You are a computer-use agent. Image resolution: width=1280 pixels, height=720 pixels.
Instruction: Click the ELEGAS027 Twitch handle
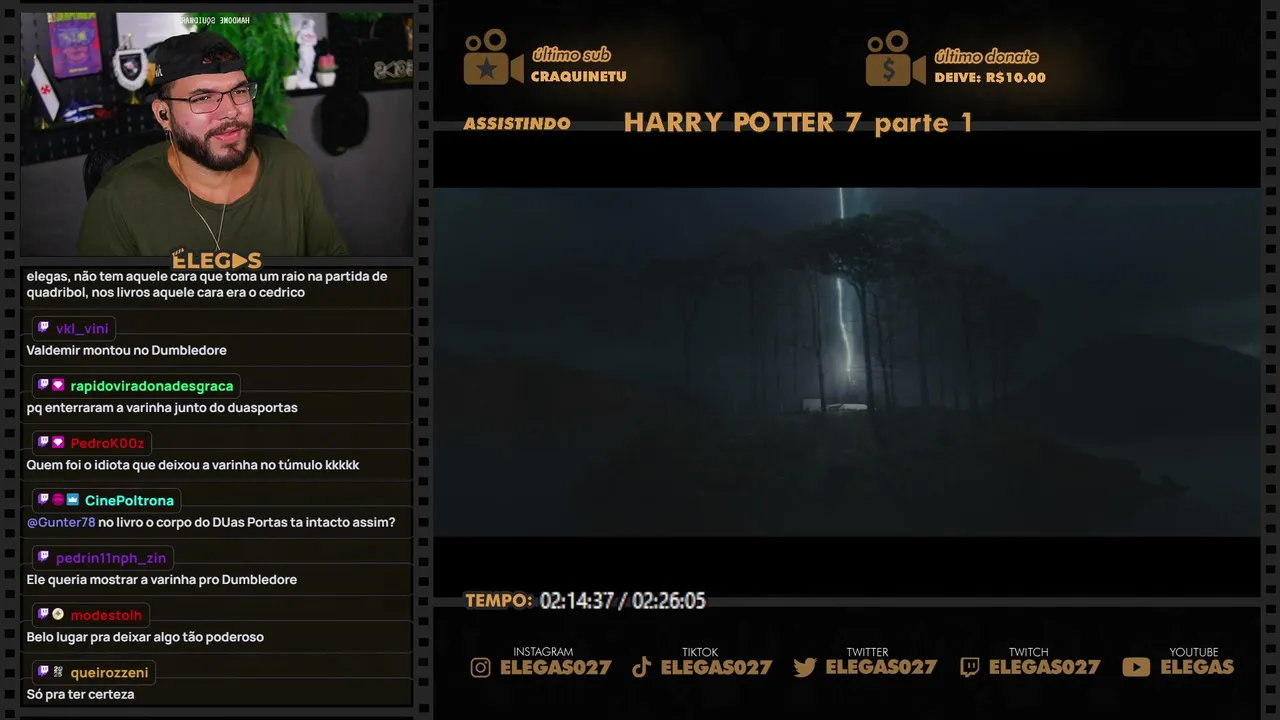click(x=1044, y=667)
